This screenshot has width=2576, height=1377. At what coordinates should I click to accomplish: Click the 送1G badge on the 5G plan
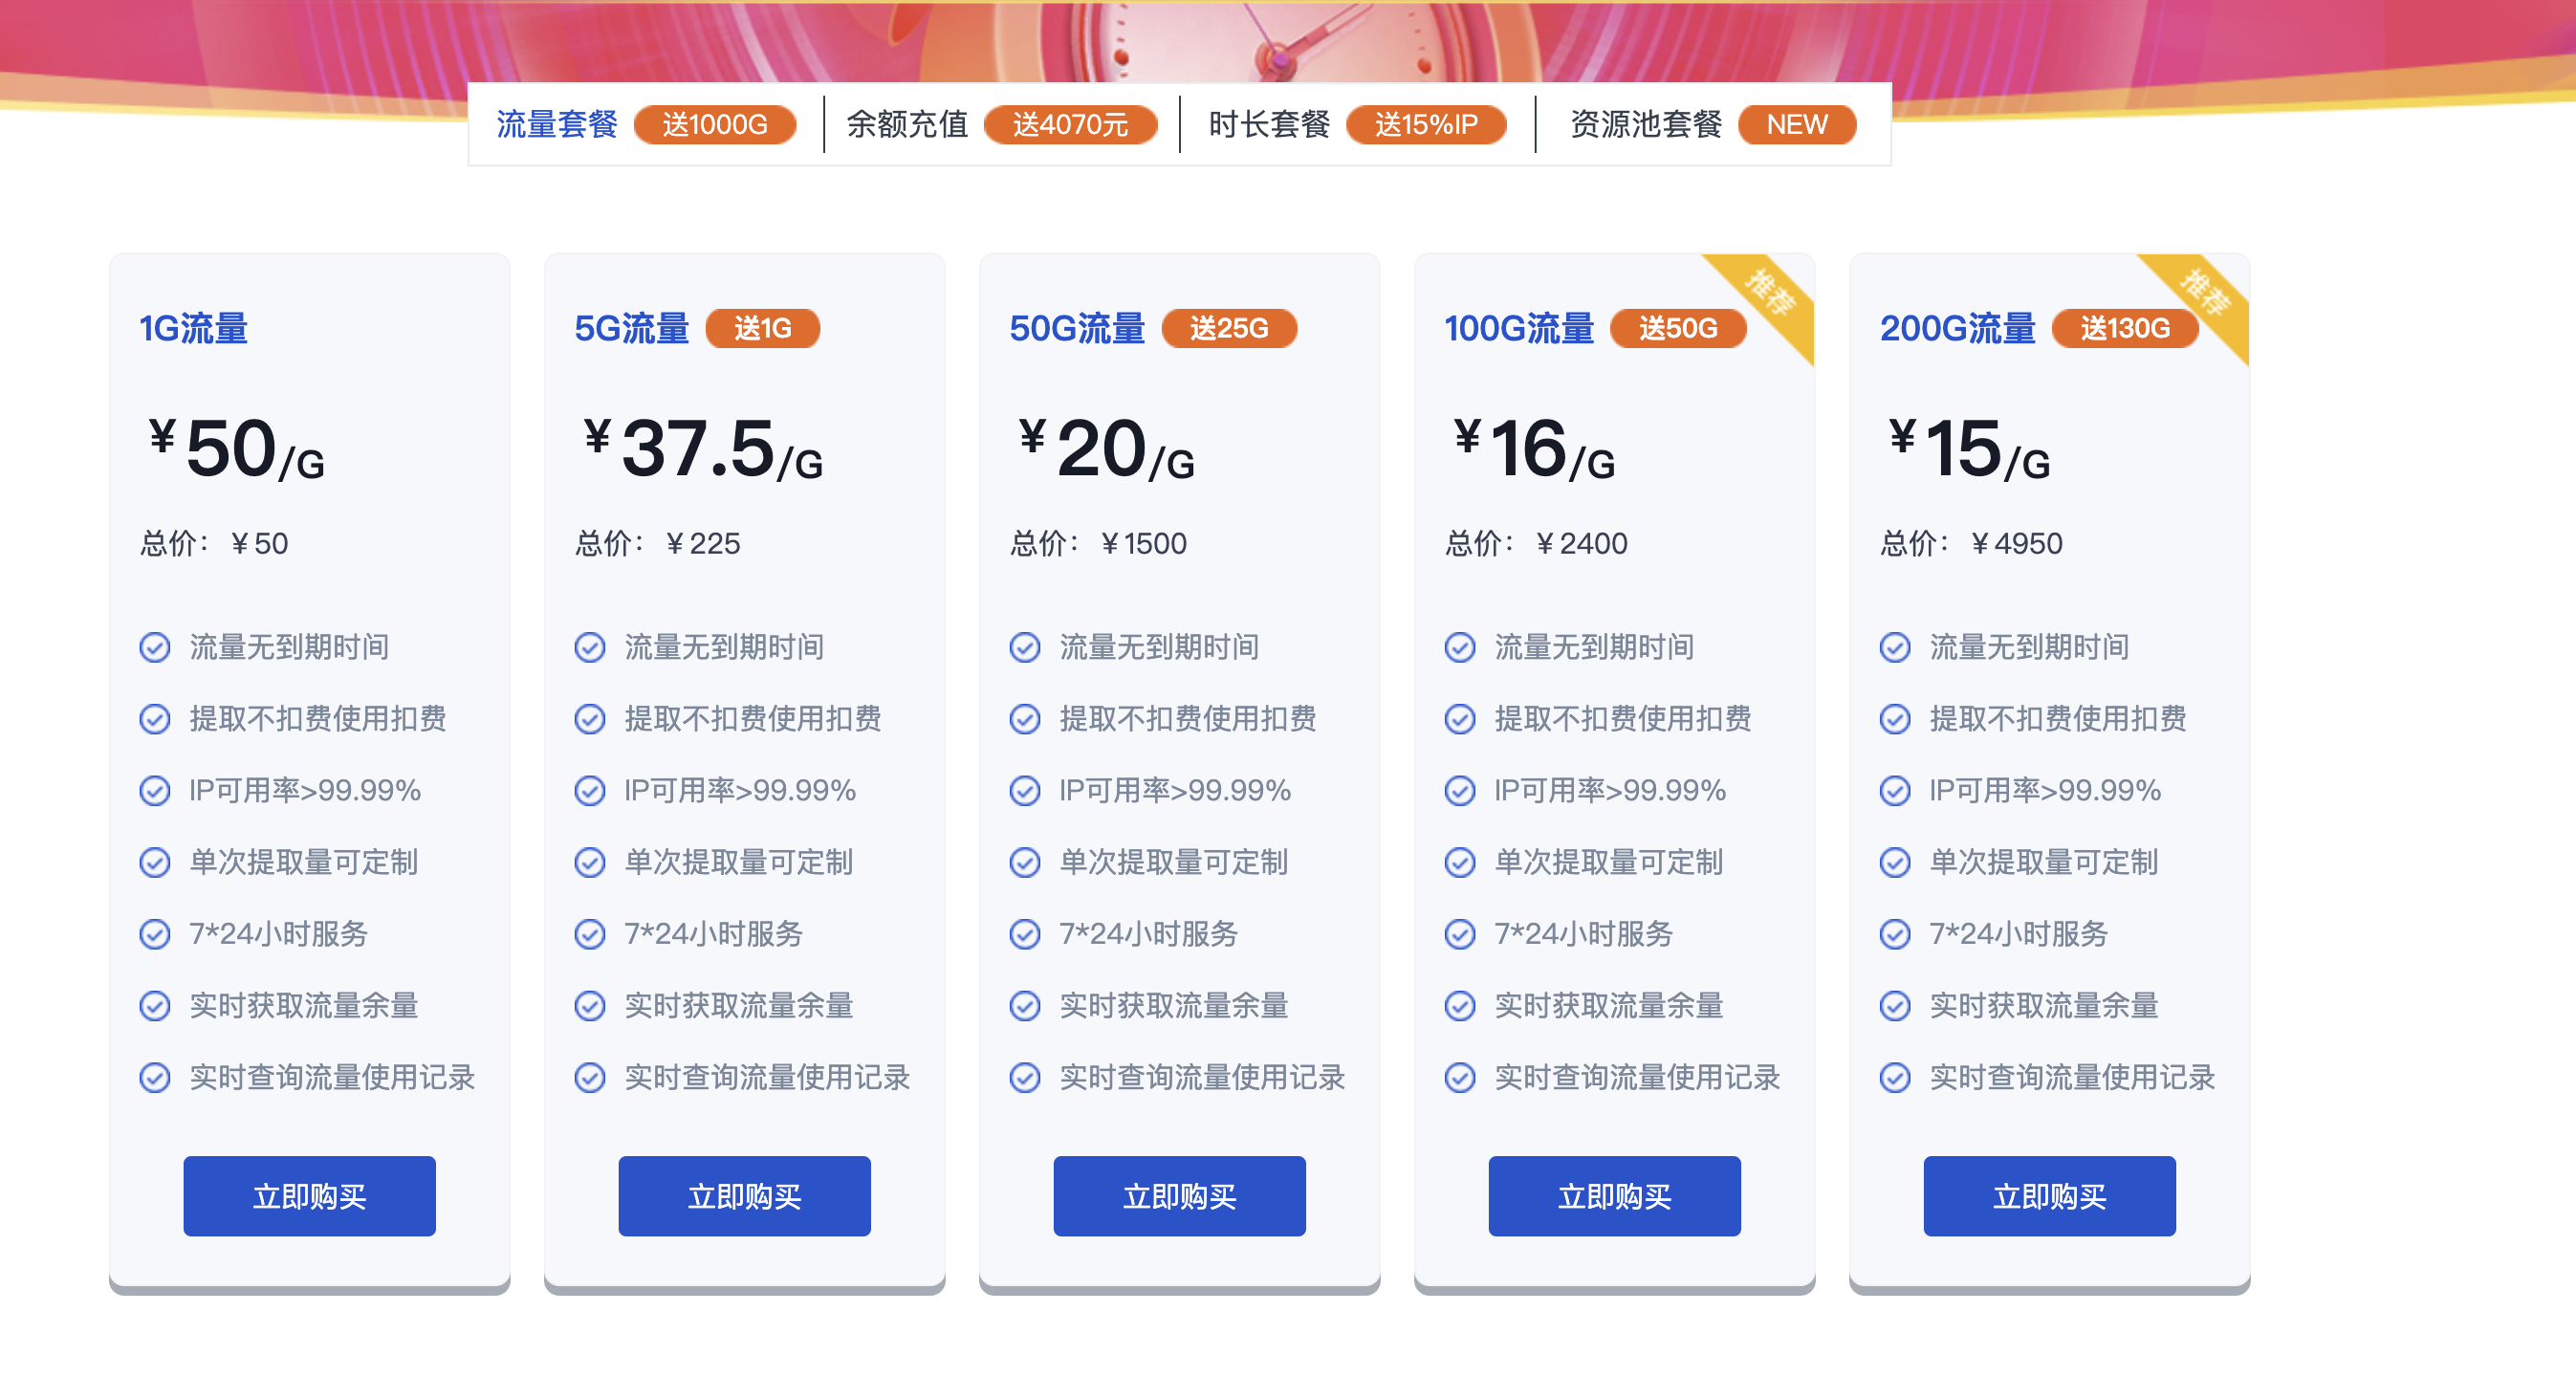pos(762,328)
